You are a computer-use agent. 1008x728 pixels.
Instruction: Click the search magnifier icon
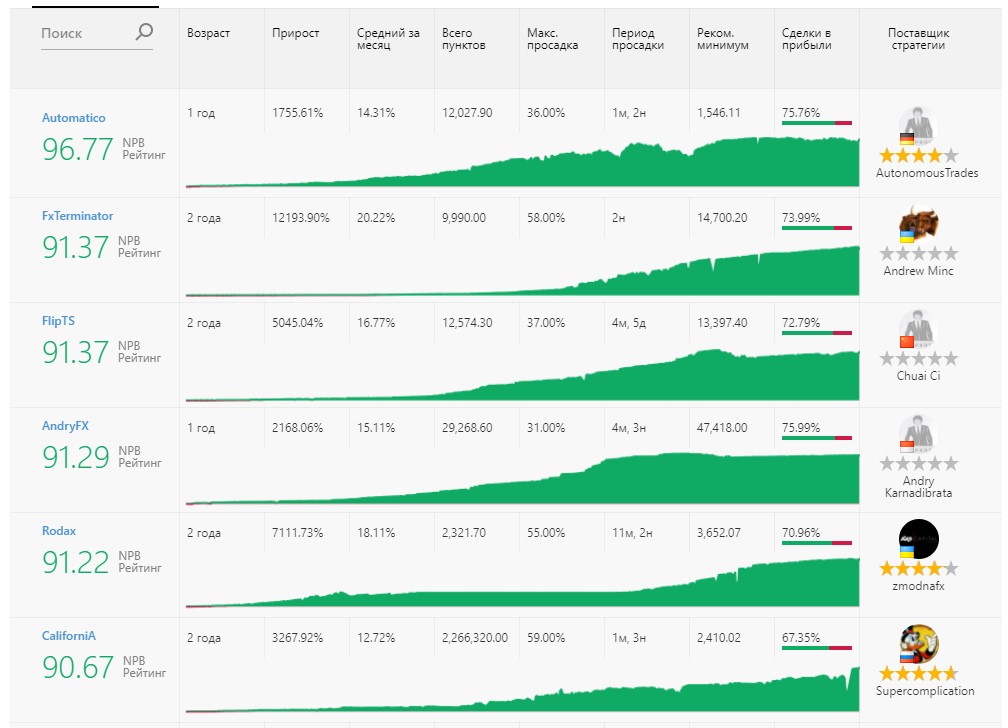(144, 33)
